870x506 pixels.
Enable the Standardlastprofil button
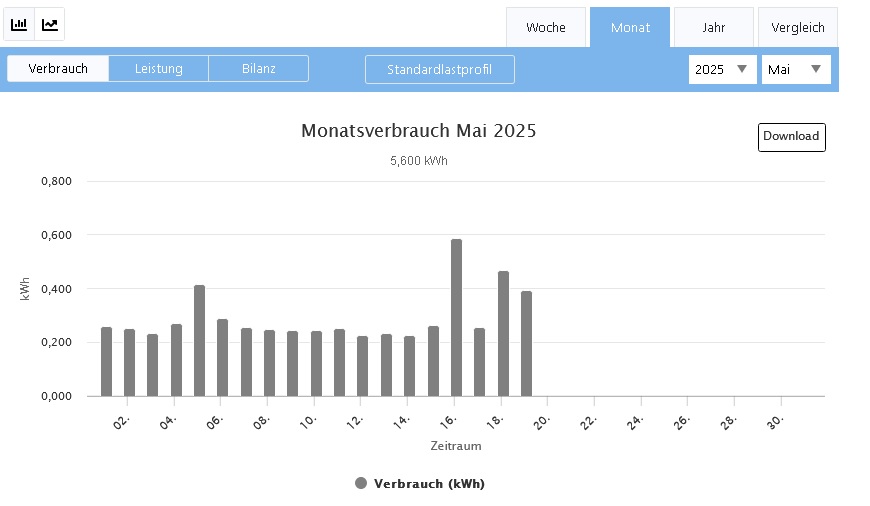(x=440, y=69)
